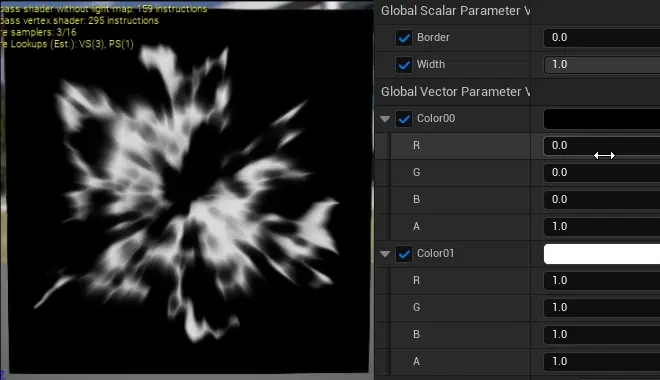
Task: Open the black Color00 swatch
Action: (602, 119)
